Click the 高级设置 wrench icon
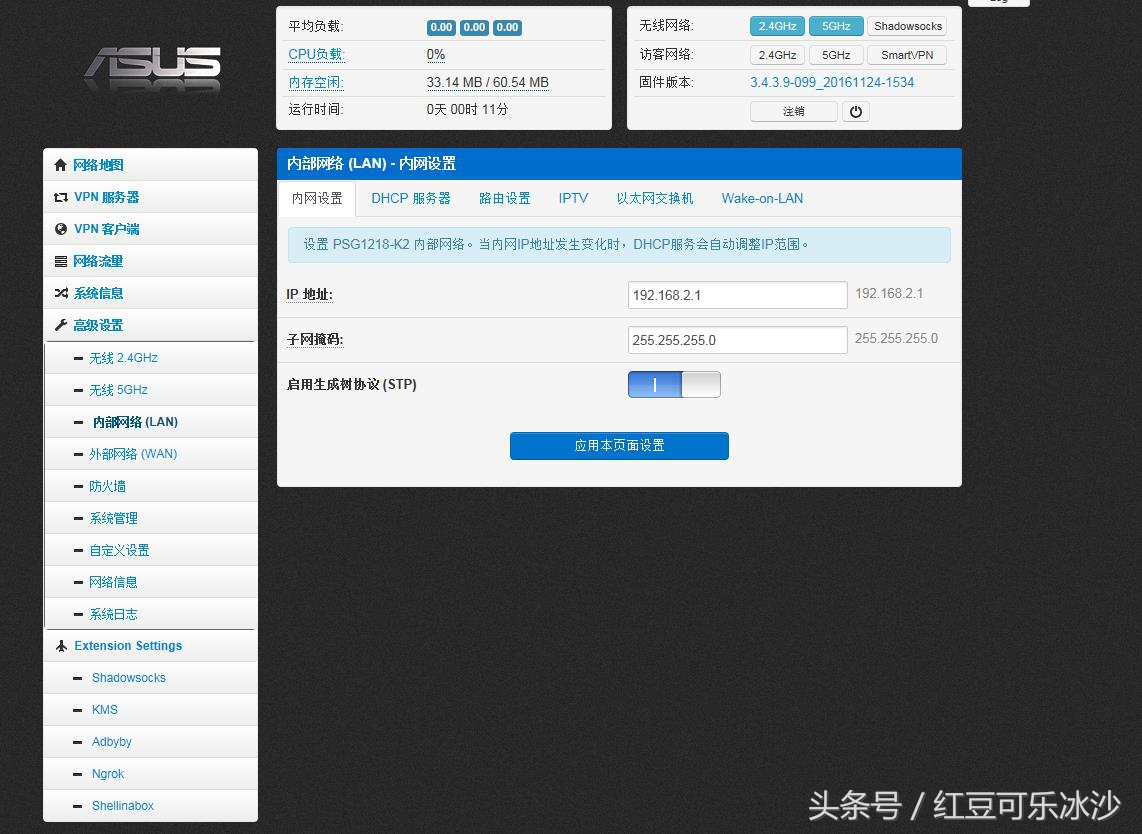 62,324
